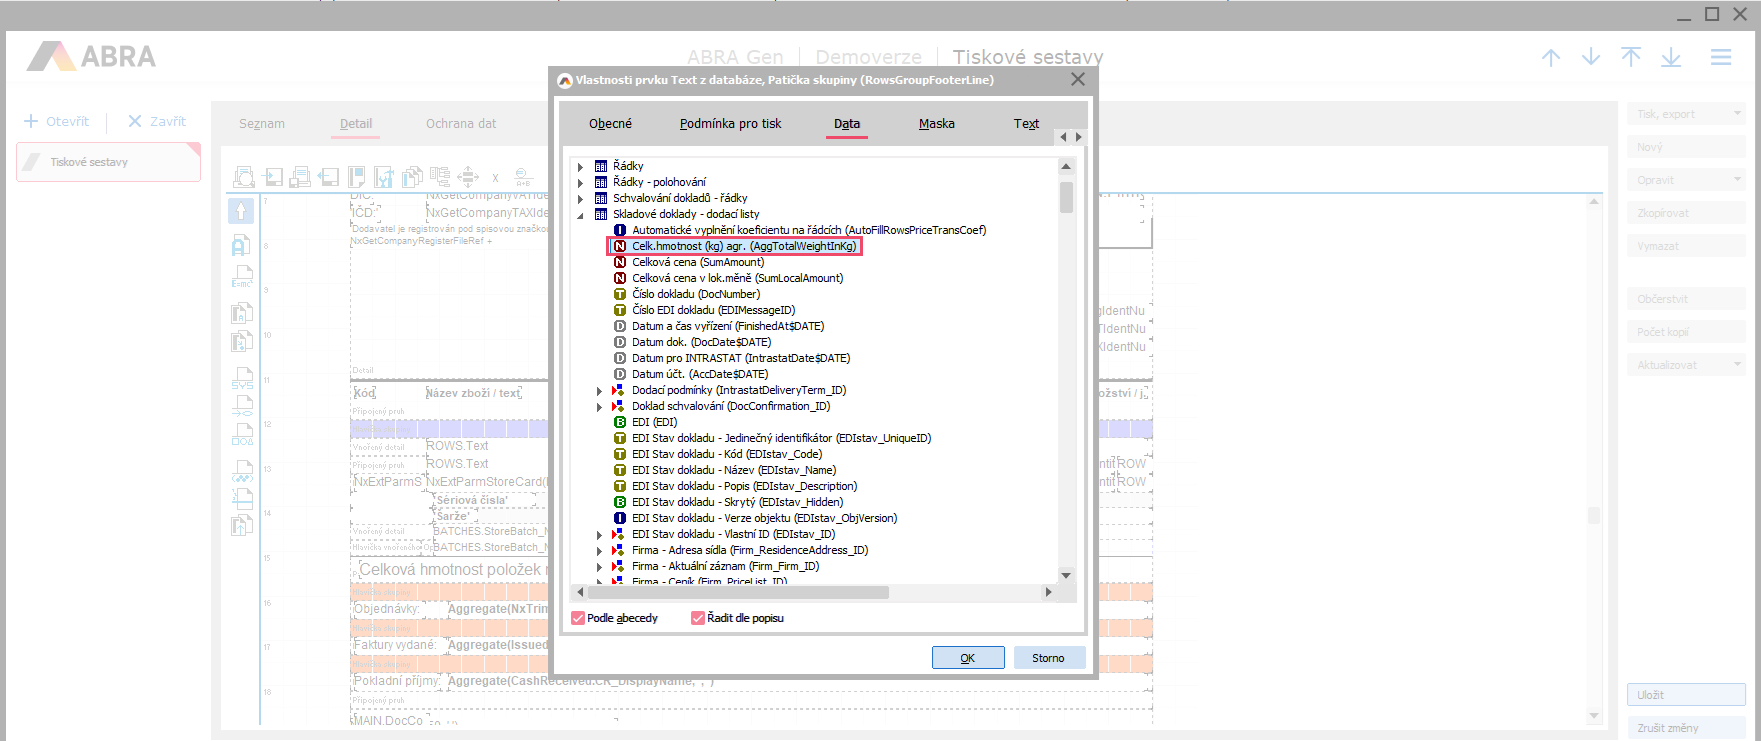Select EDI Stav dokladu - Popis field
Screen dimensions: 1761x741
(744, 486)
